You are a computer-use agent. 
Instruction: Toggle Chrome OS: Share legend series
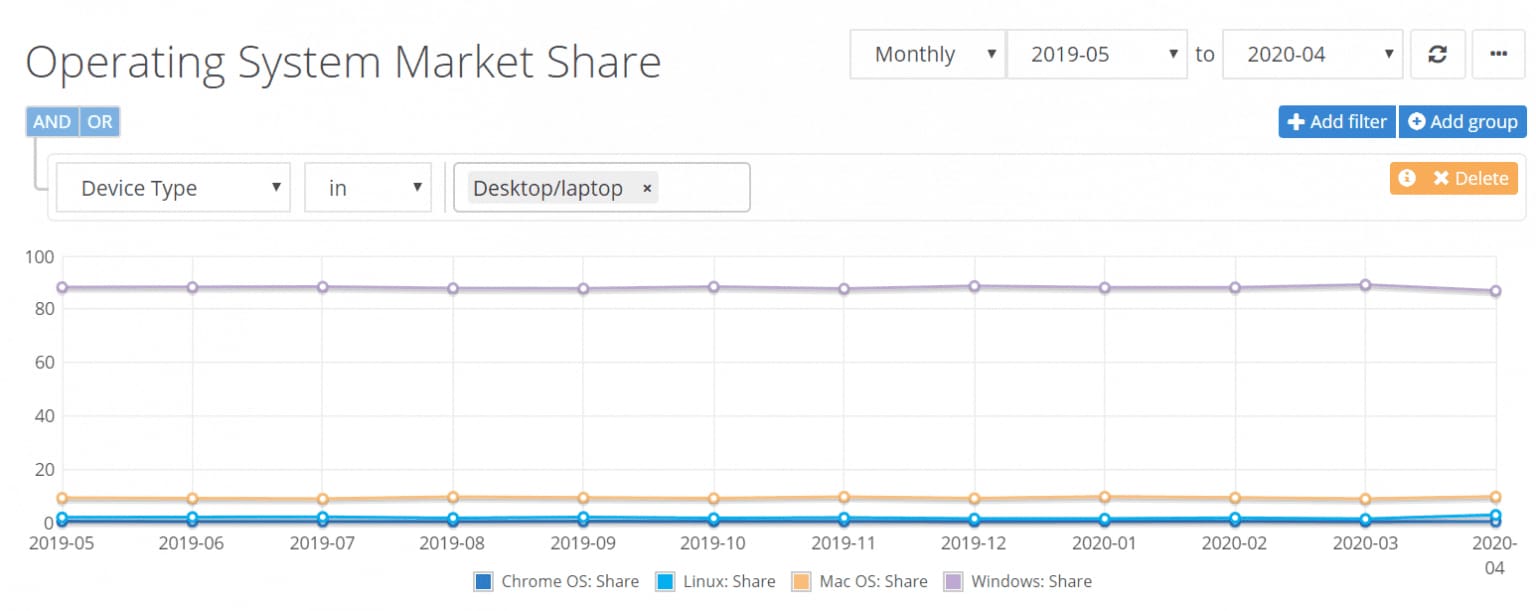(x=556, y=581)
